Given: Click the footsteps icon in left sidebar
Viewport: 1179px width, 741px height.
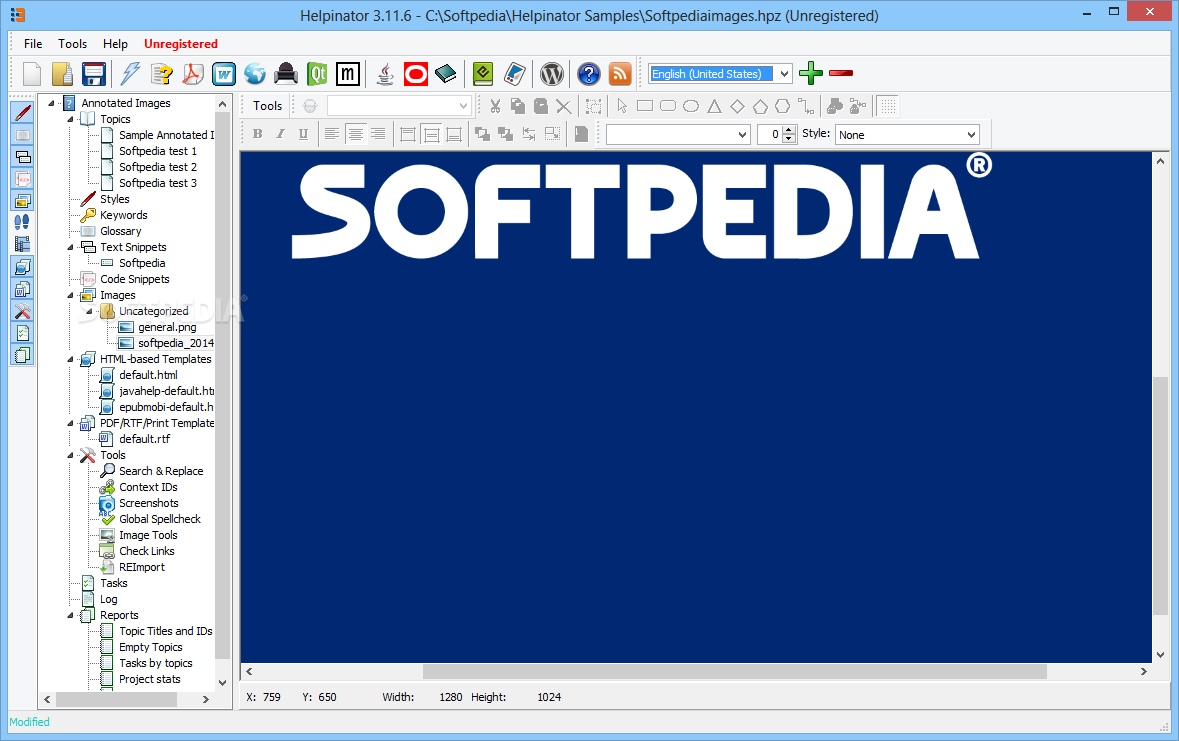Looking at the screenshot, I should click(x=23, y=222).
